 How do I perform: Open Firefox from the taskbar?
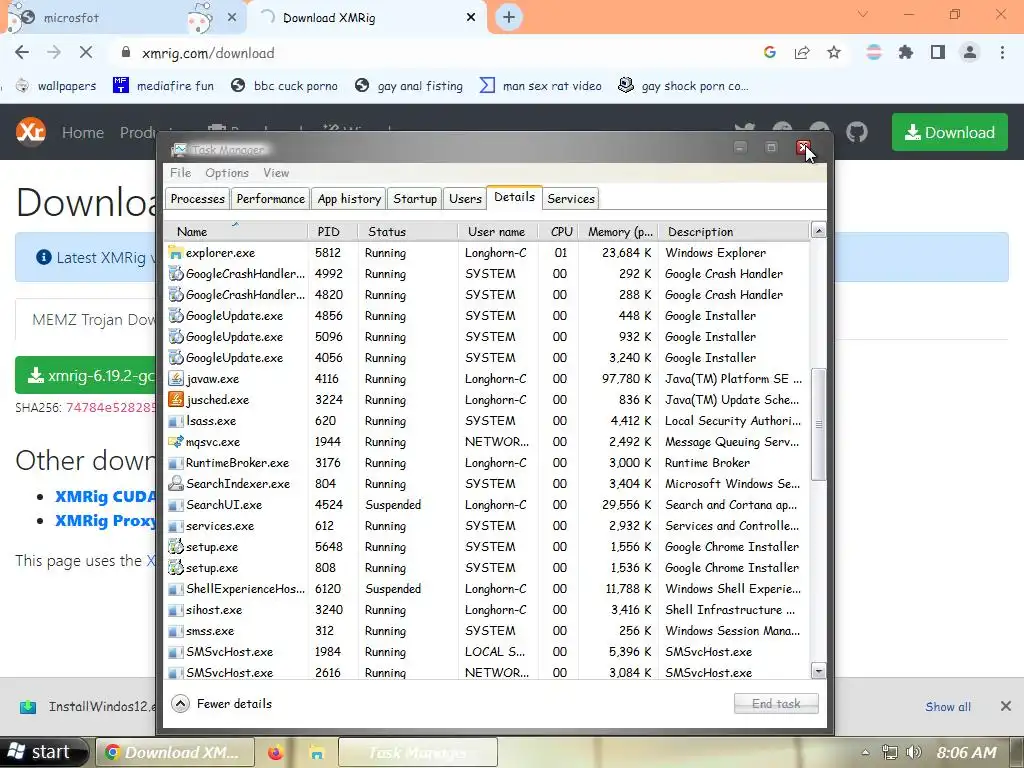[x=276, y=753]
